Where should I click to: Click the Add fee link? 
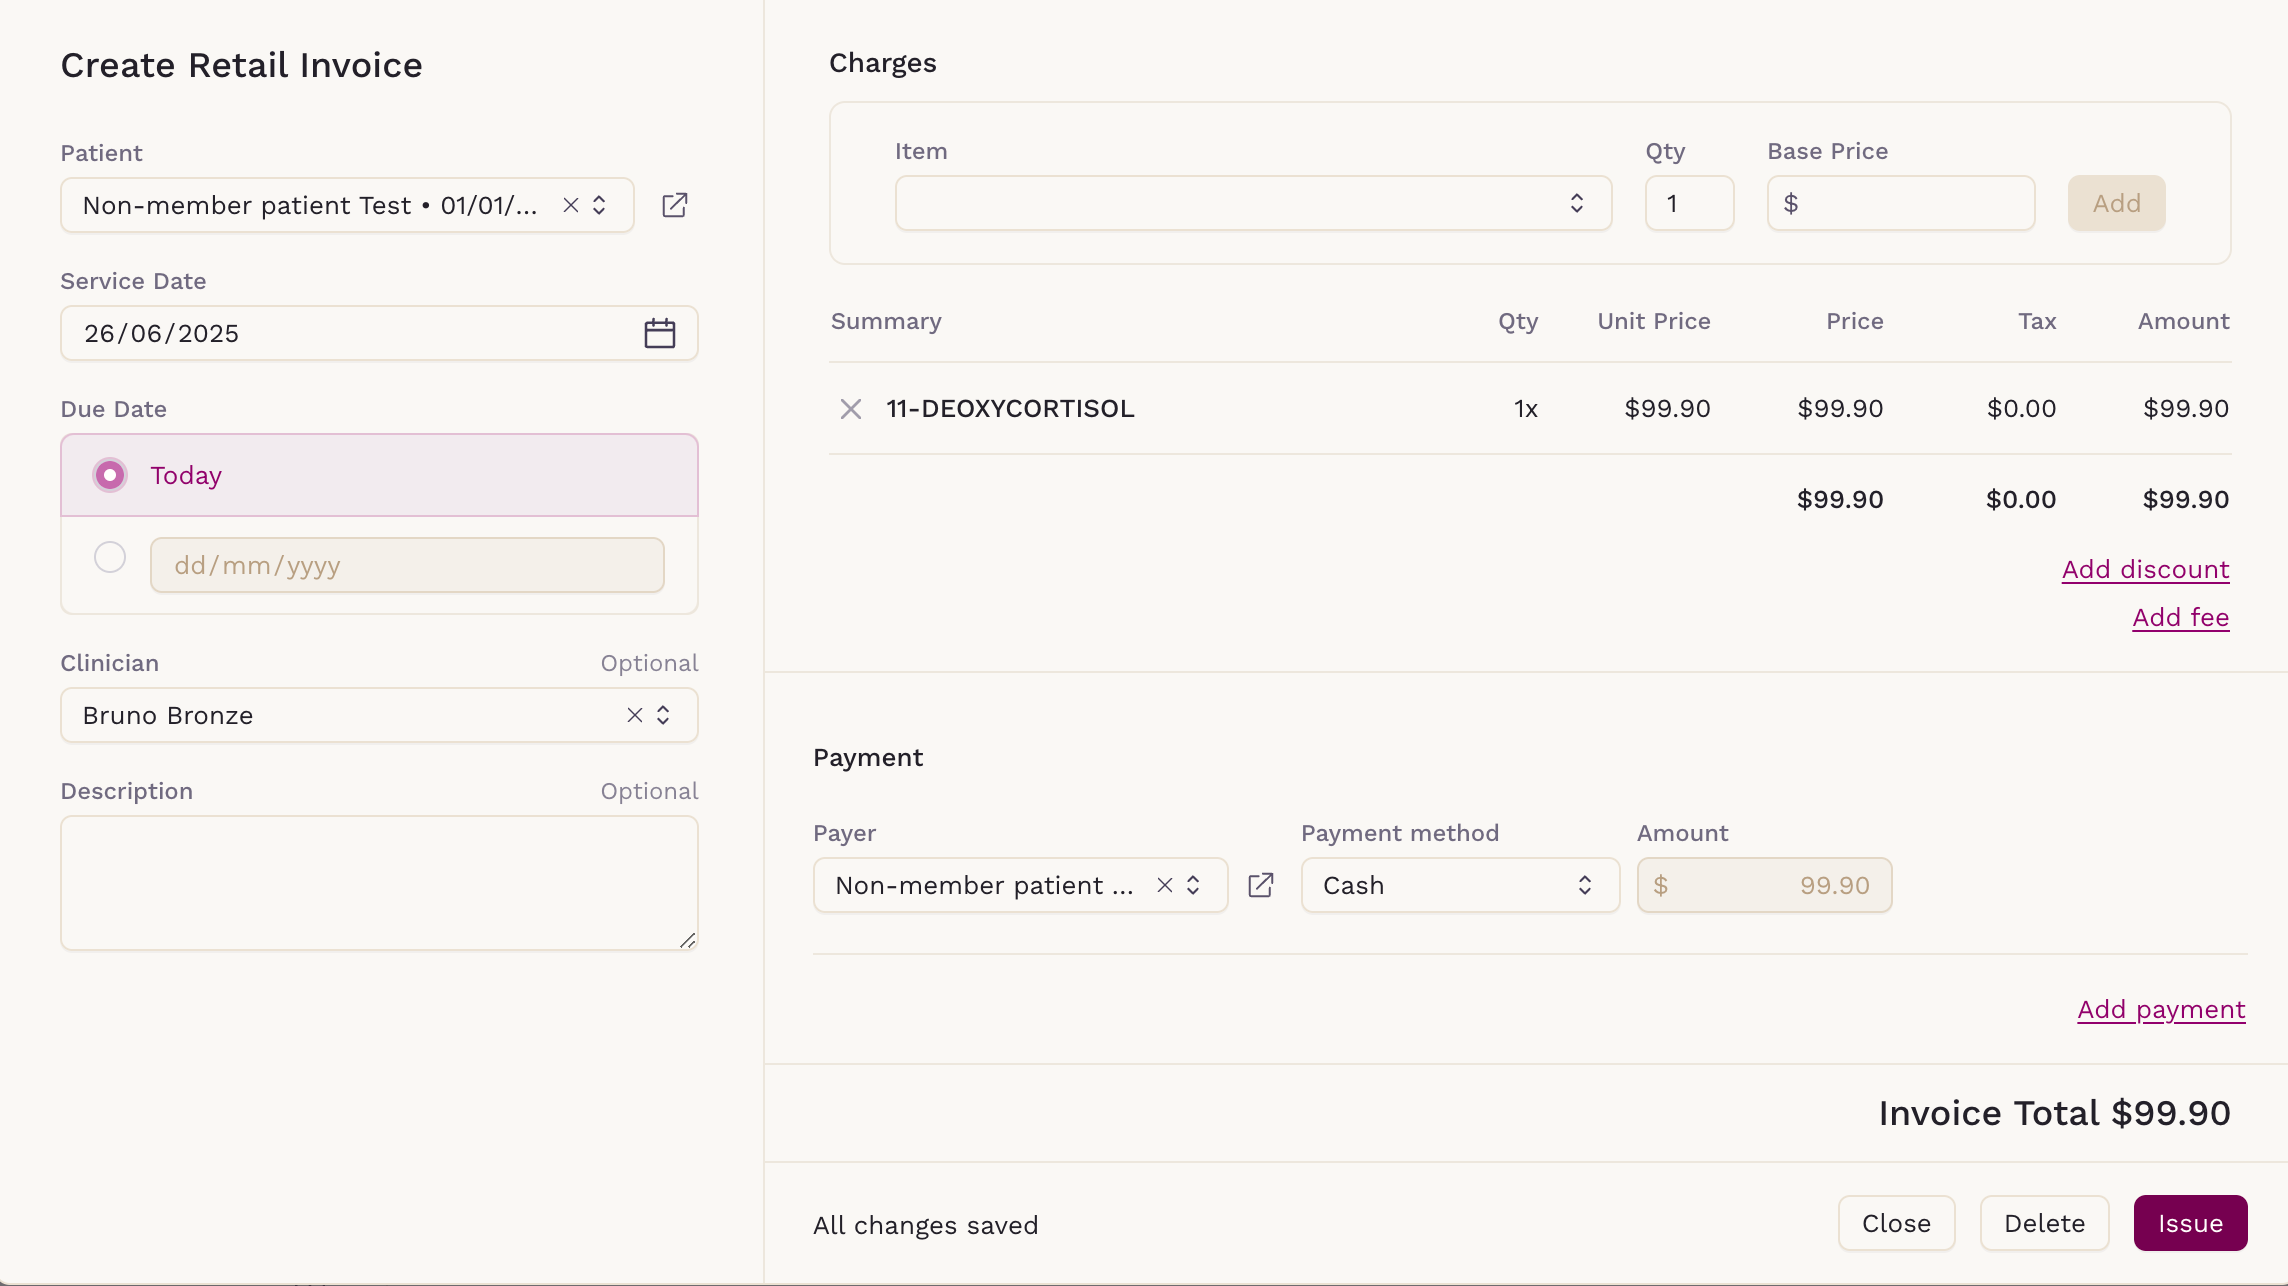tap(2181, 617)
